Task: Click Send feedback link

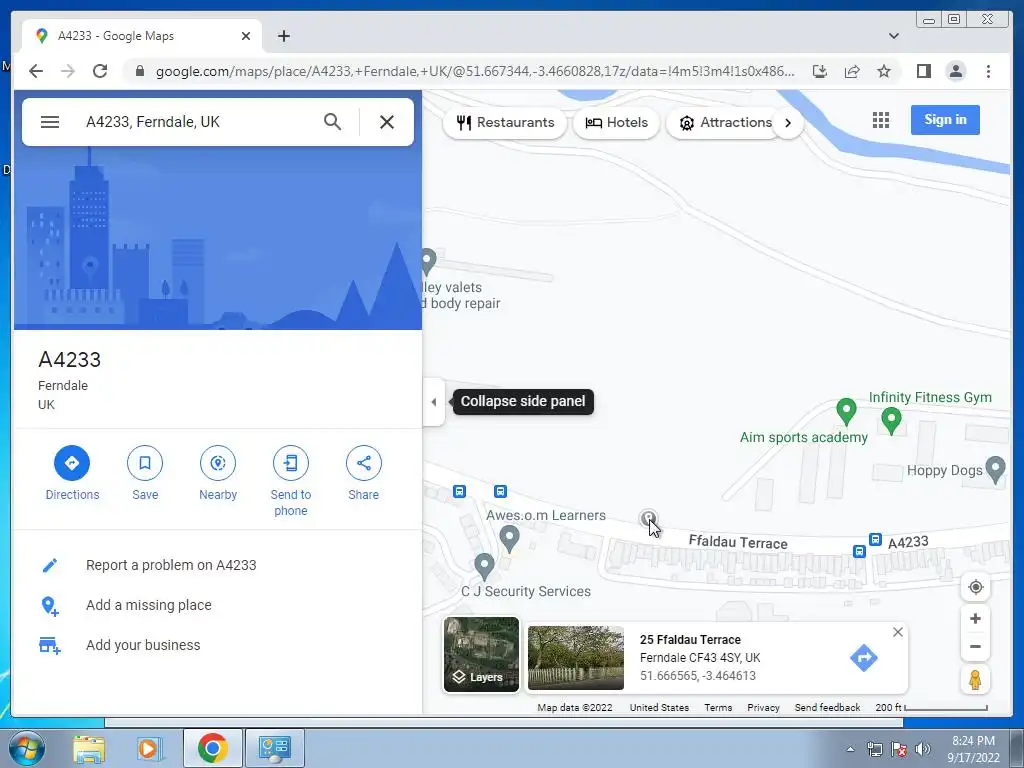Action: [827, 708]
